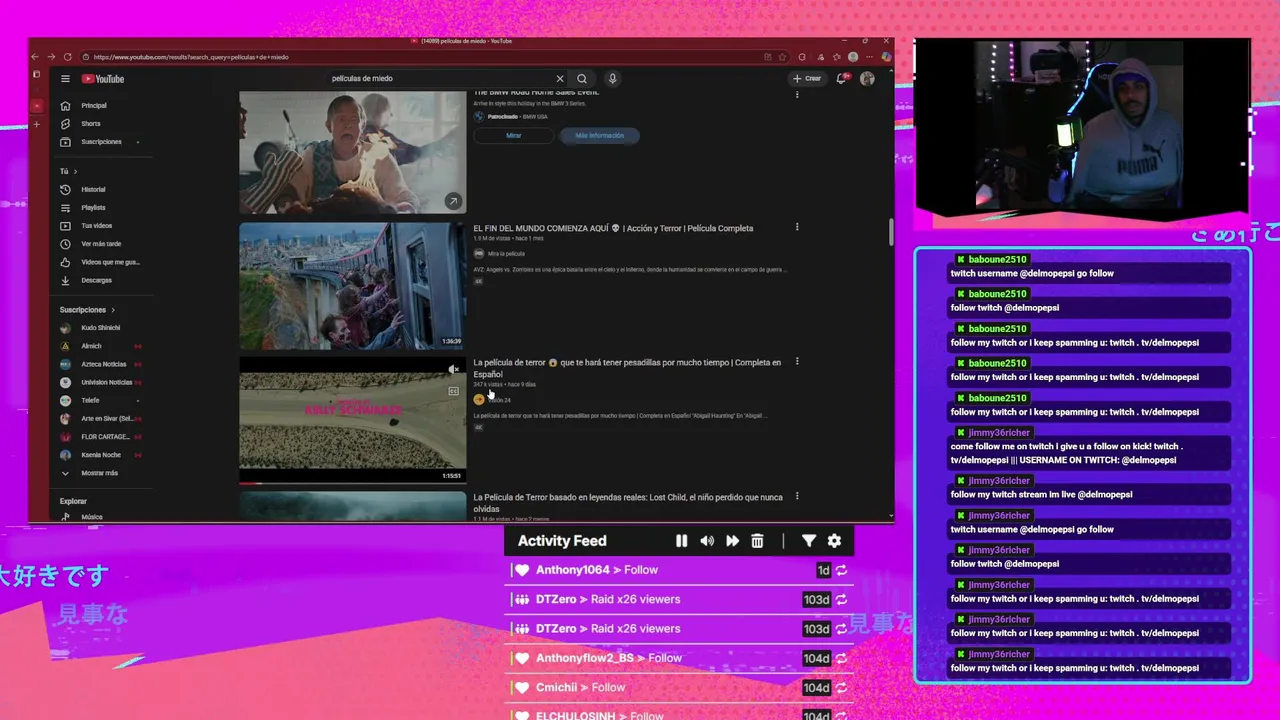Click the YouTube results page scrollbar

click(891, 231)
